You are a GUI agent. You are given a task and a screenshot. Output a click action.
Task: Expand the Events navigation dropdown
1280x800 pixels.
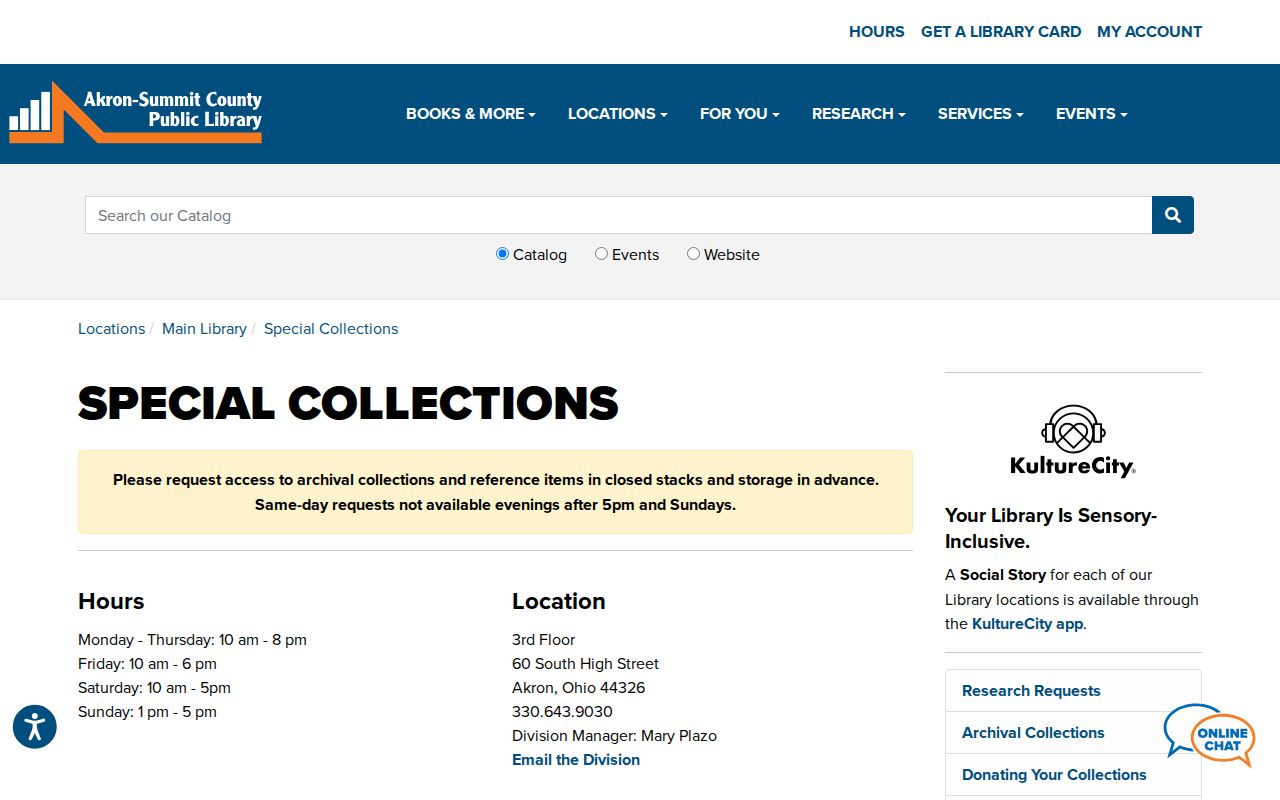tap(1092, 114)
